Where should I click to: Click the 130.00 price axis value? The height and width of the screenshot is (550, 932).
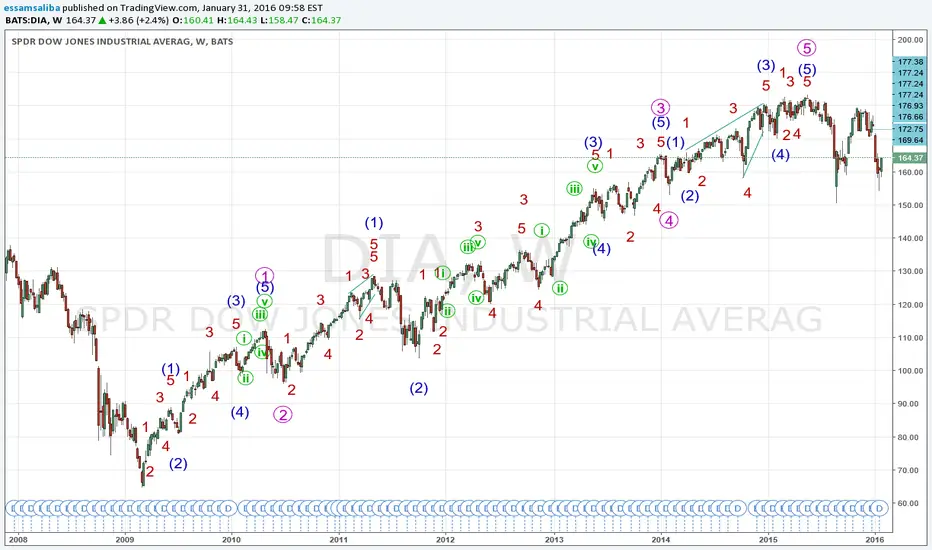click(x=910, y=271)
